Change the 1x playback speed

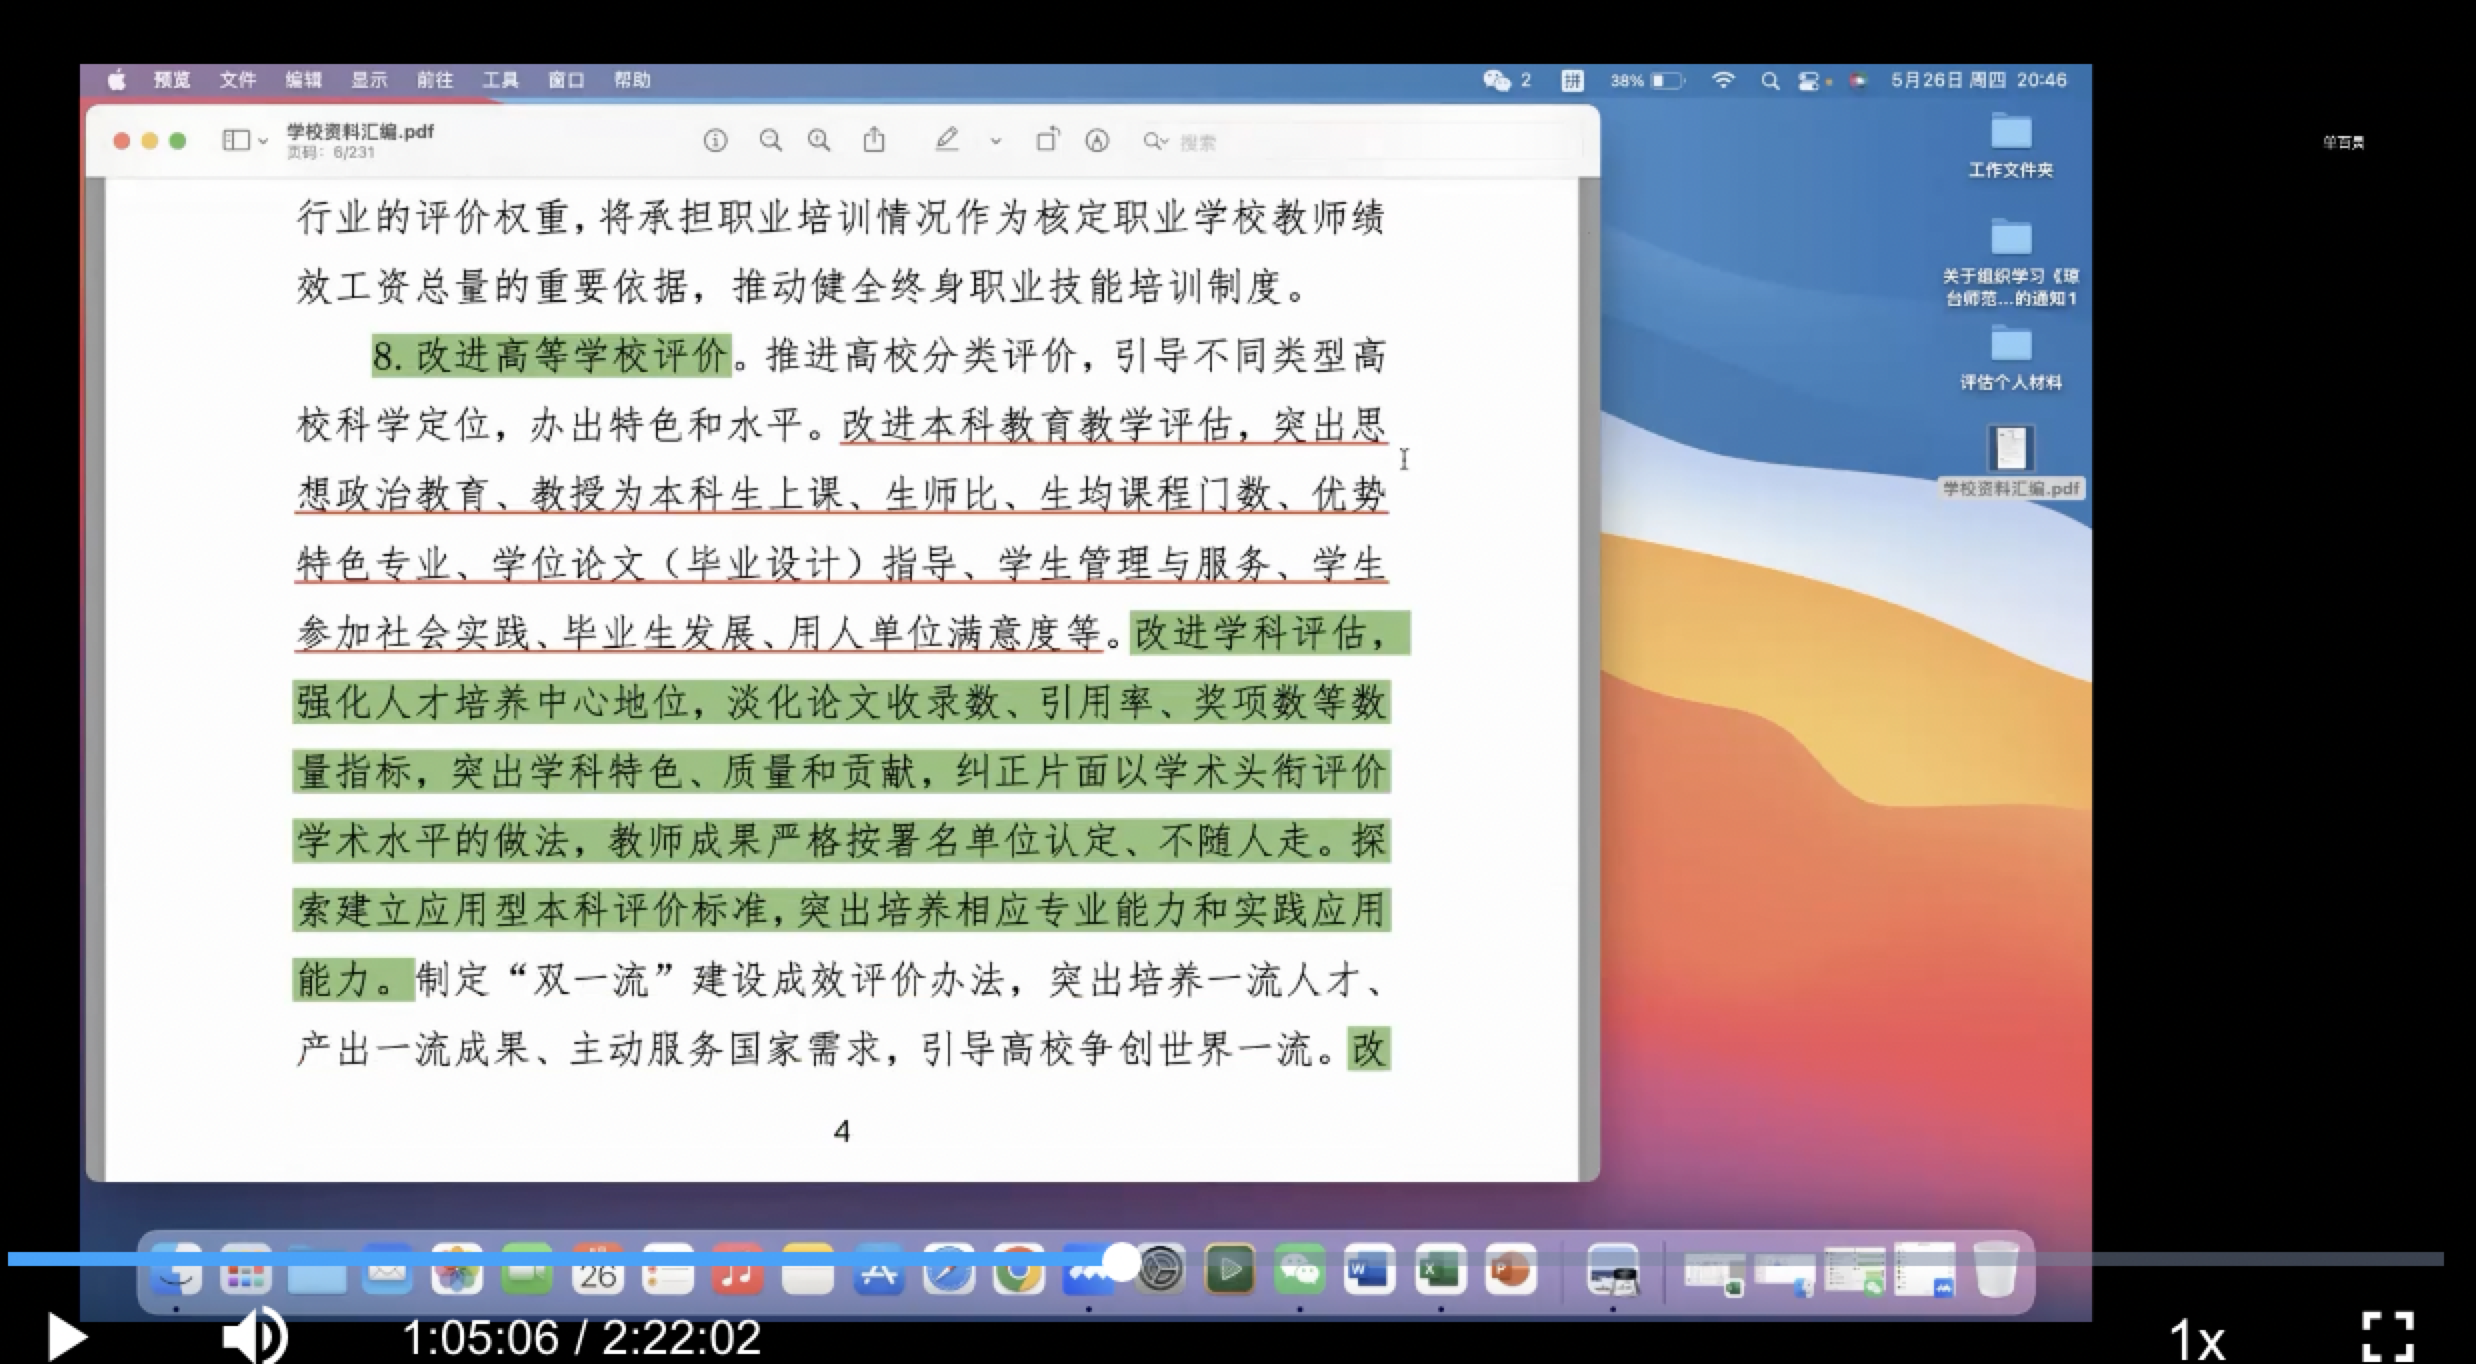pos(2196,1338)
